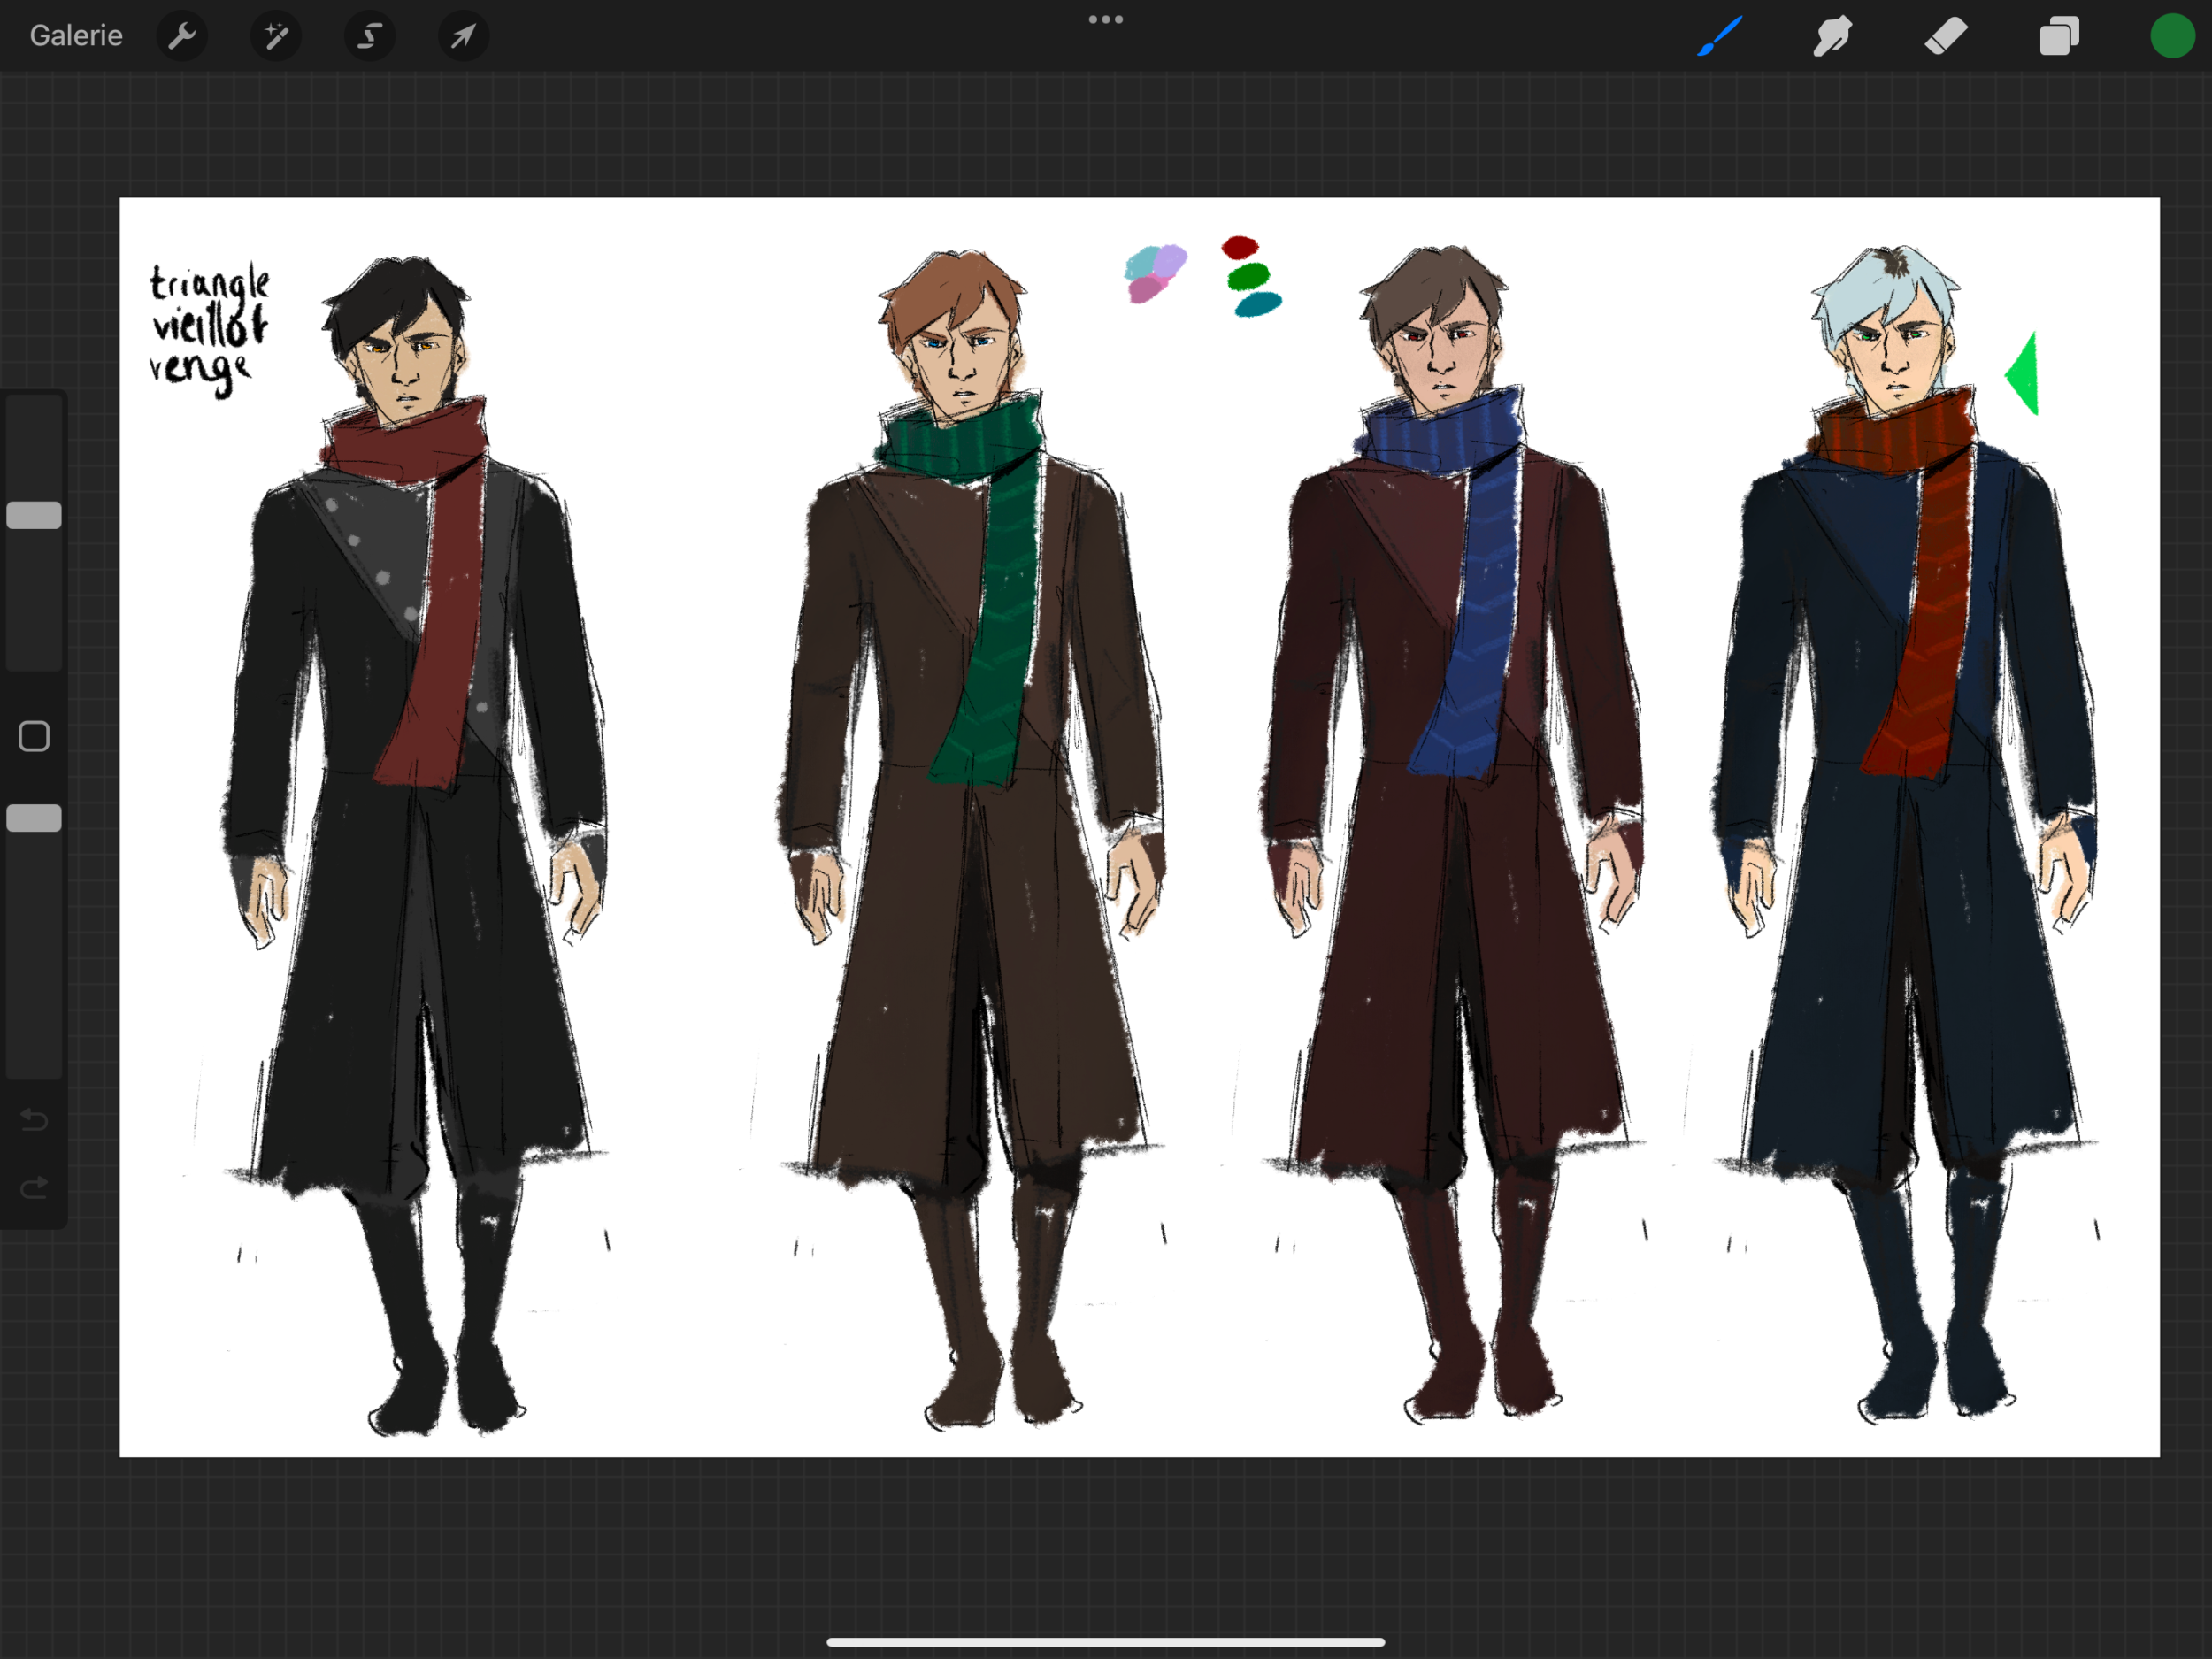Activate the Selection S-ribbon tool
2212x1659 pixels.
click(370, 37)
